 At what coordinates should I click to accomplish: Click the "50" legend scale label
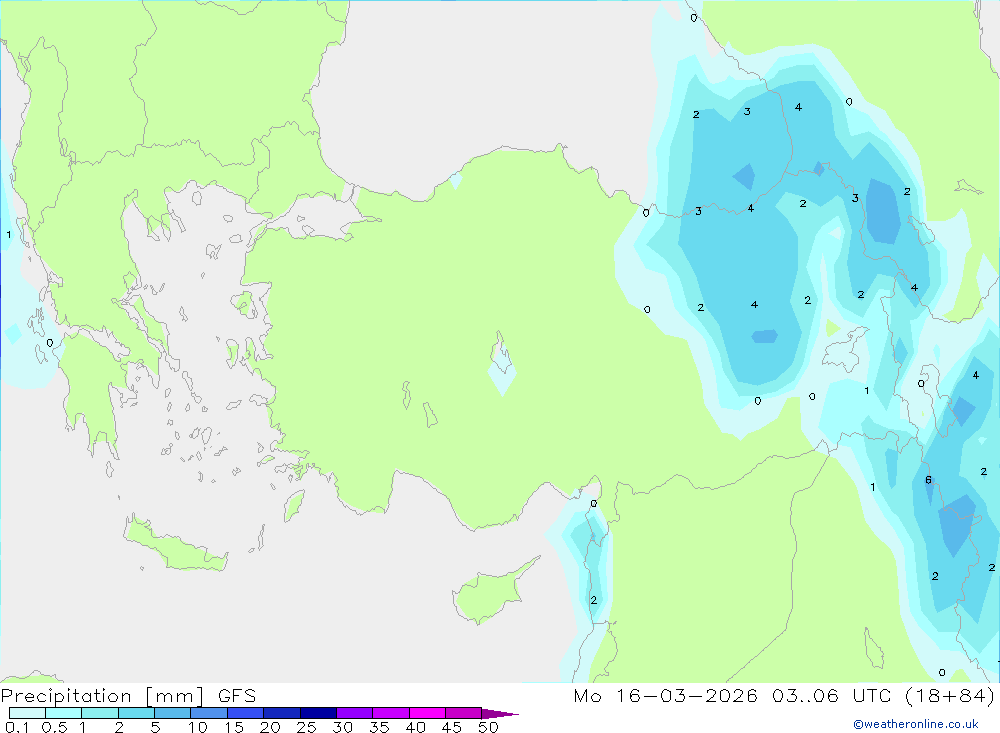tap(489, 727)
